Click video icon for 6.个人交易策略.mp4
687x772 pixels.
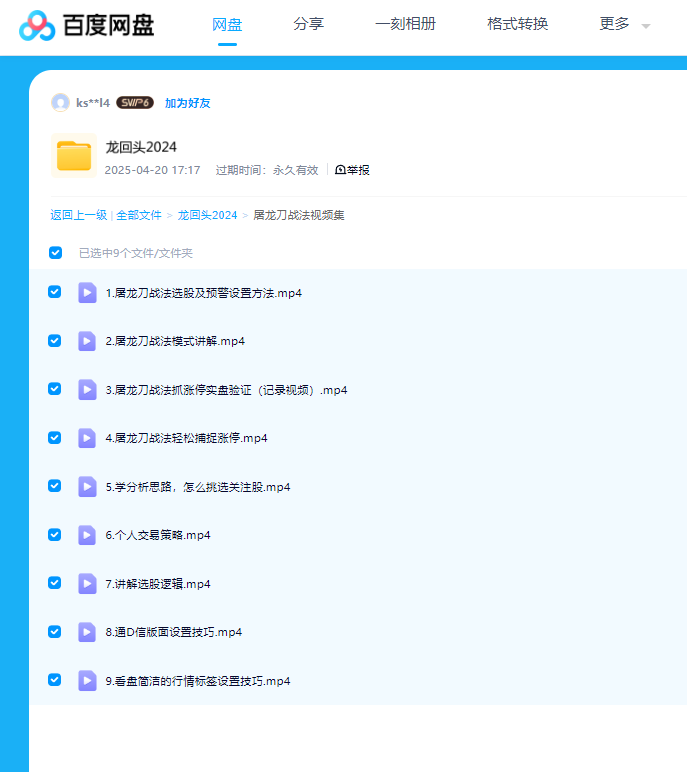87,535
